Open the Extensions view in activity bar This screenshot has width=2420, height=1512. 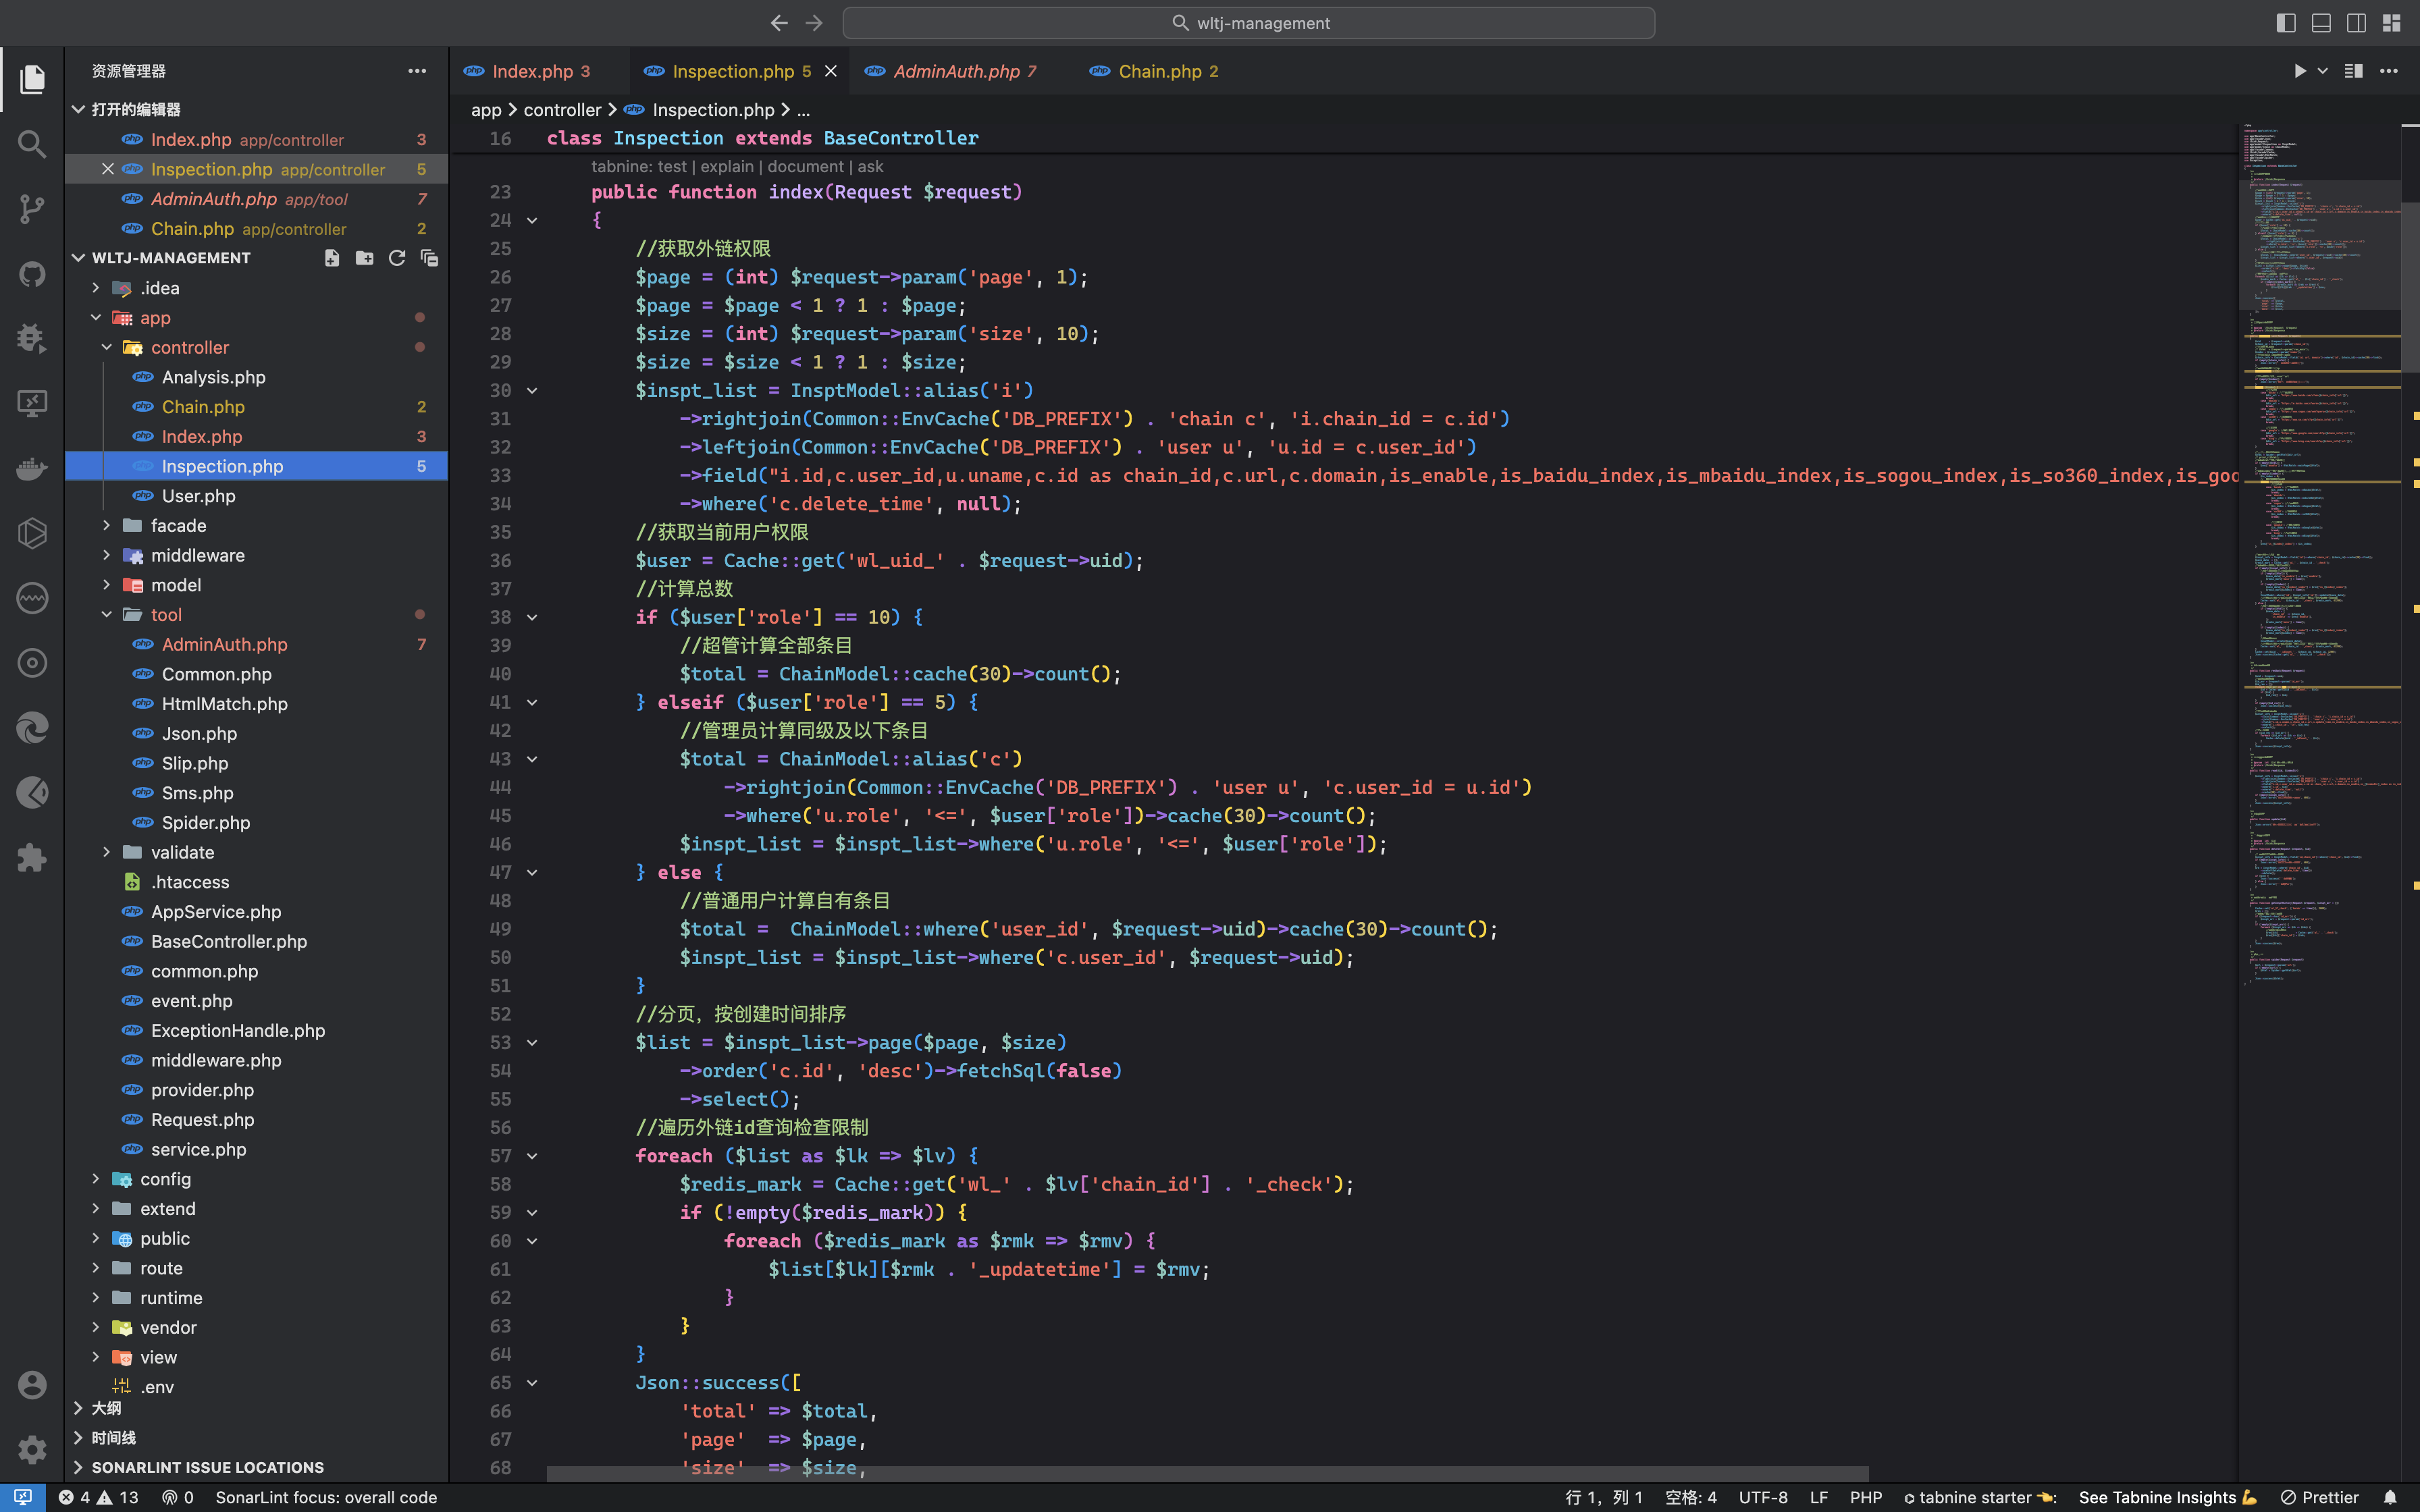[x=32, y=857]
